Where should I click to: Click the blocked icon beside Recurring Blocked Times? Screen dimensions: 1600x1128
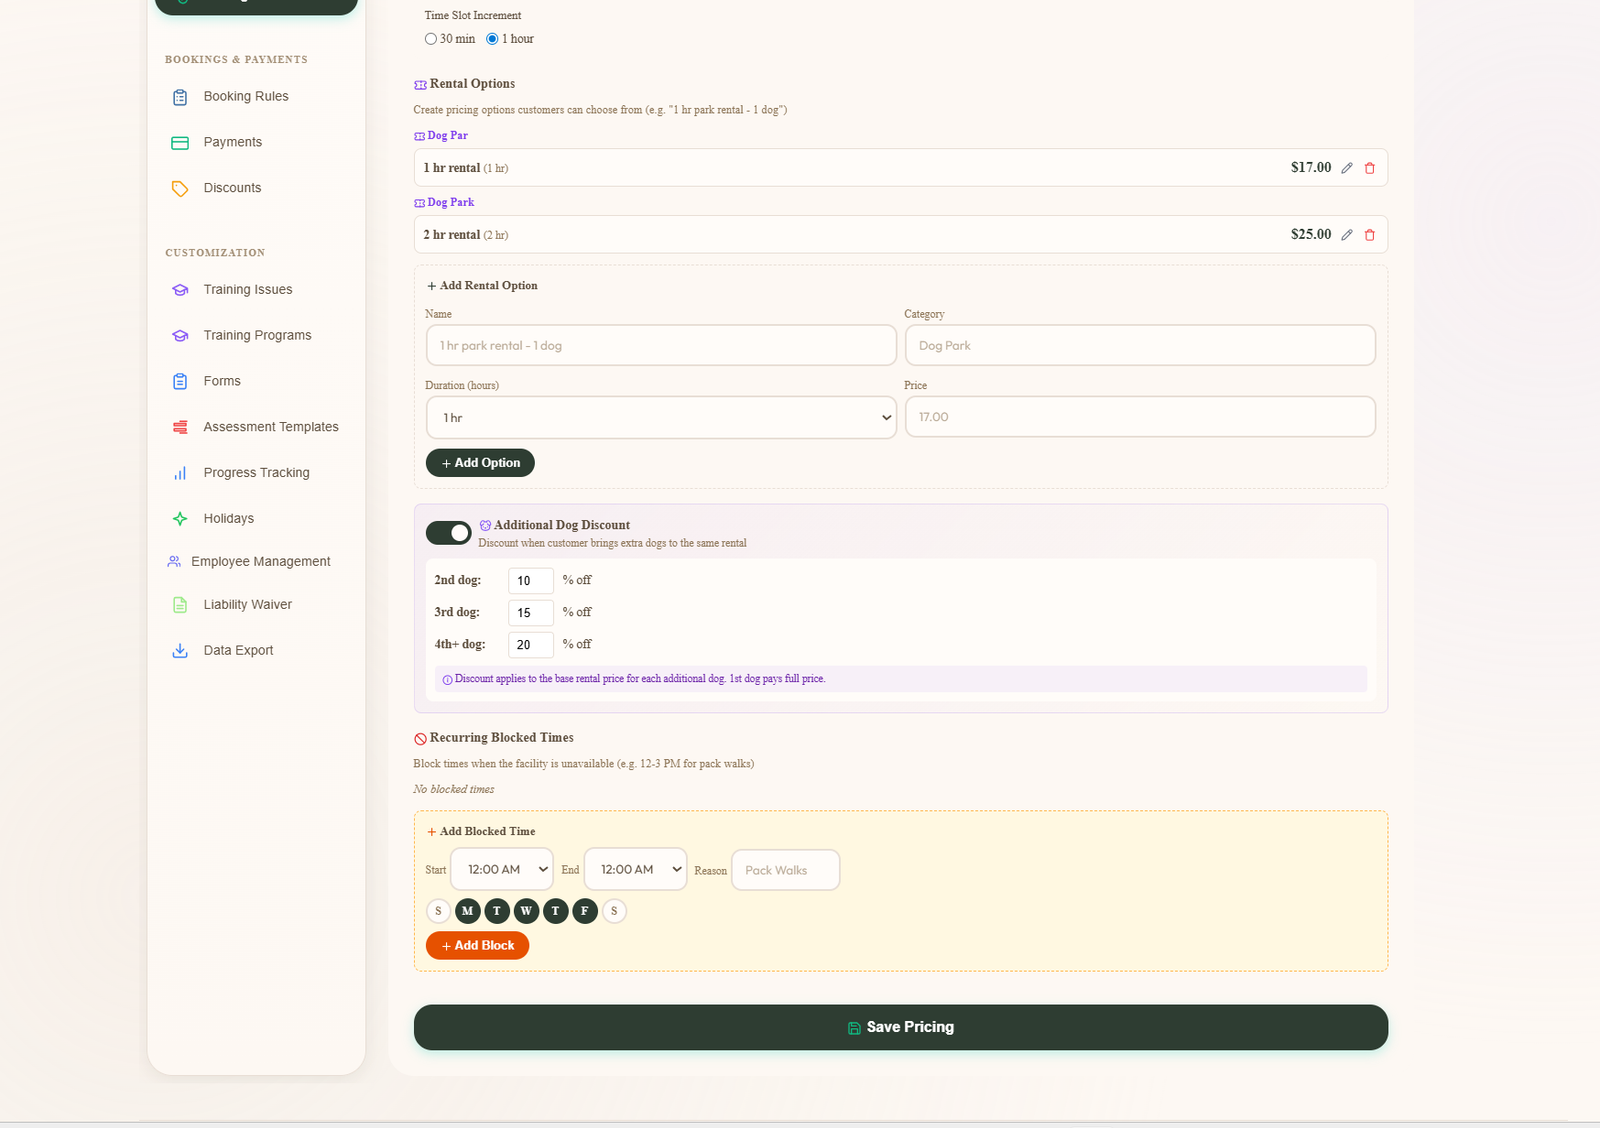click(420, 739)
